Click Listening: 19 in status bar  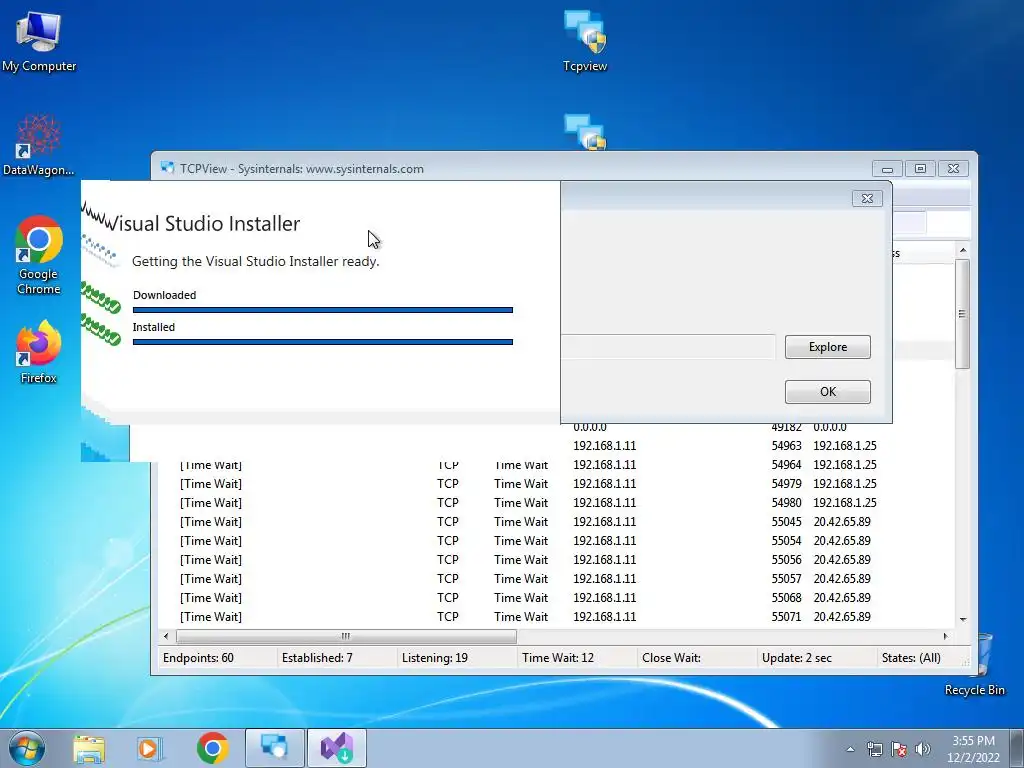(434, 658)
